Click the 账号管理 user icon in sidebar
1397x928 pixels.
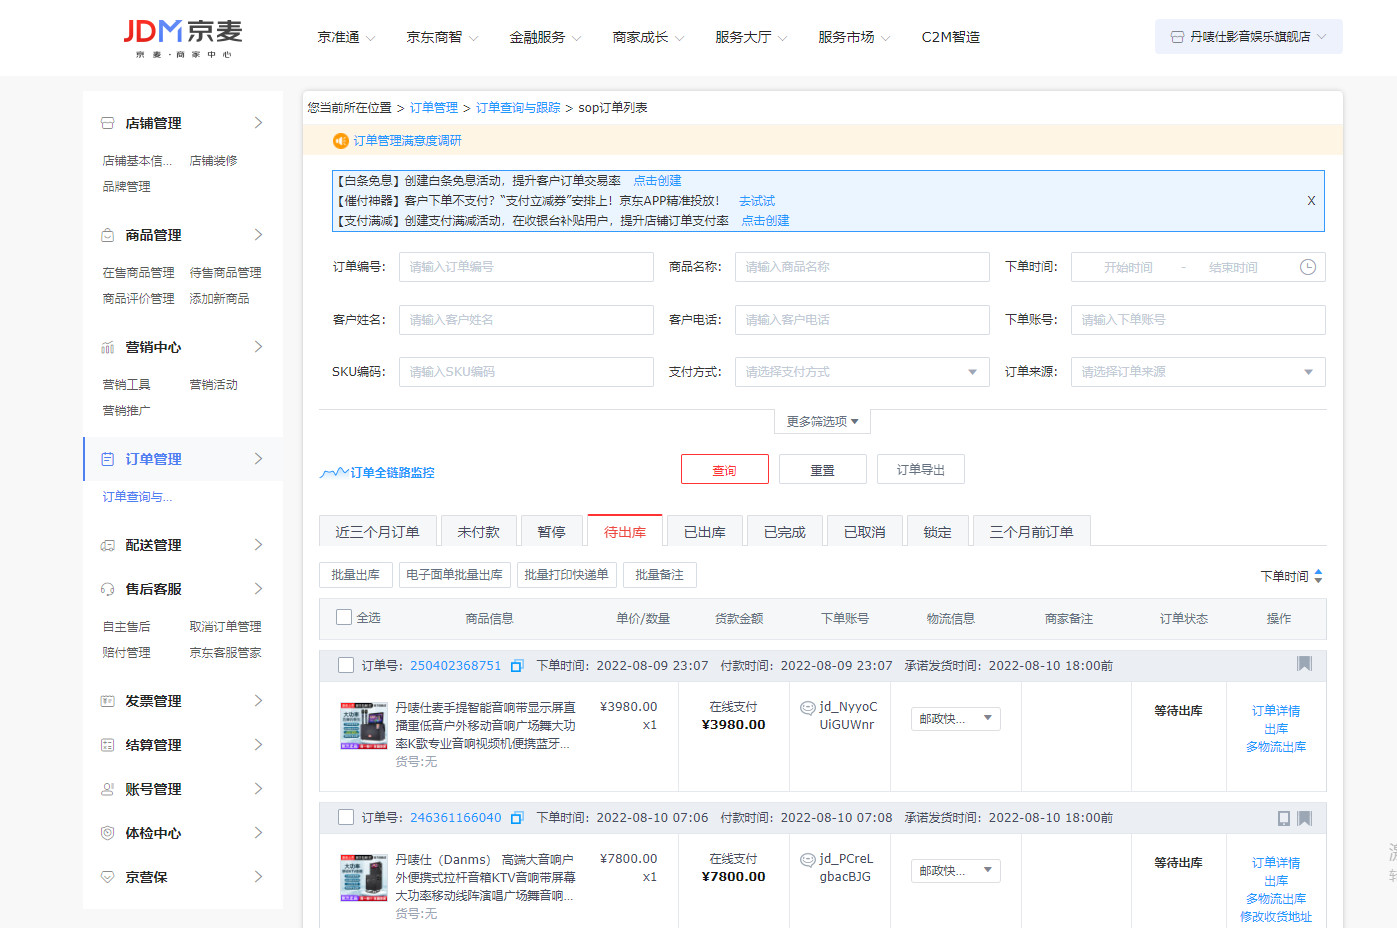[107, 789]
